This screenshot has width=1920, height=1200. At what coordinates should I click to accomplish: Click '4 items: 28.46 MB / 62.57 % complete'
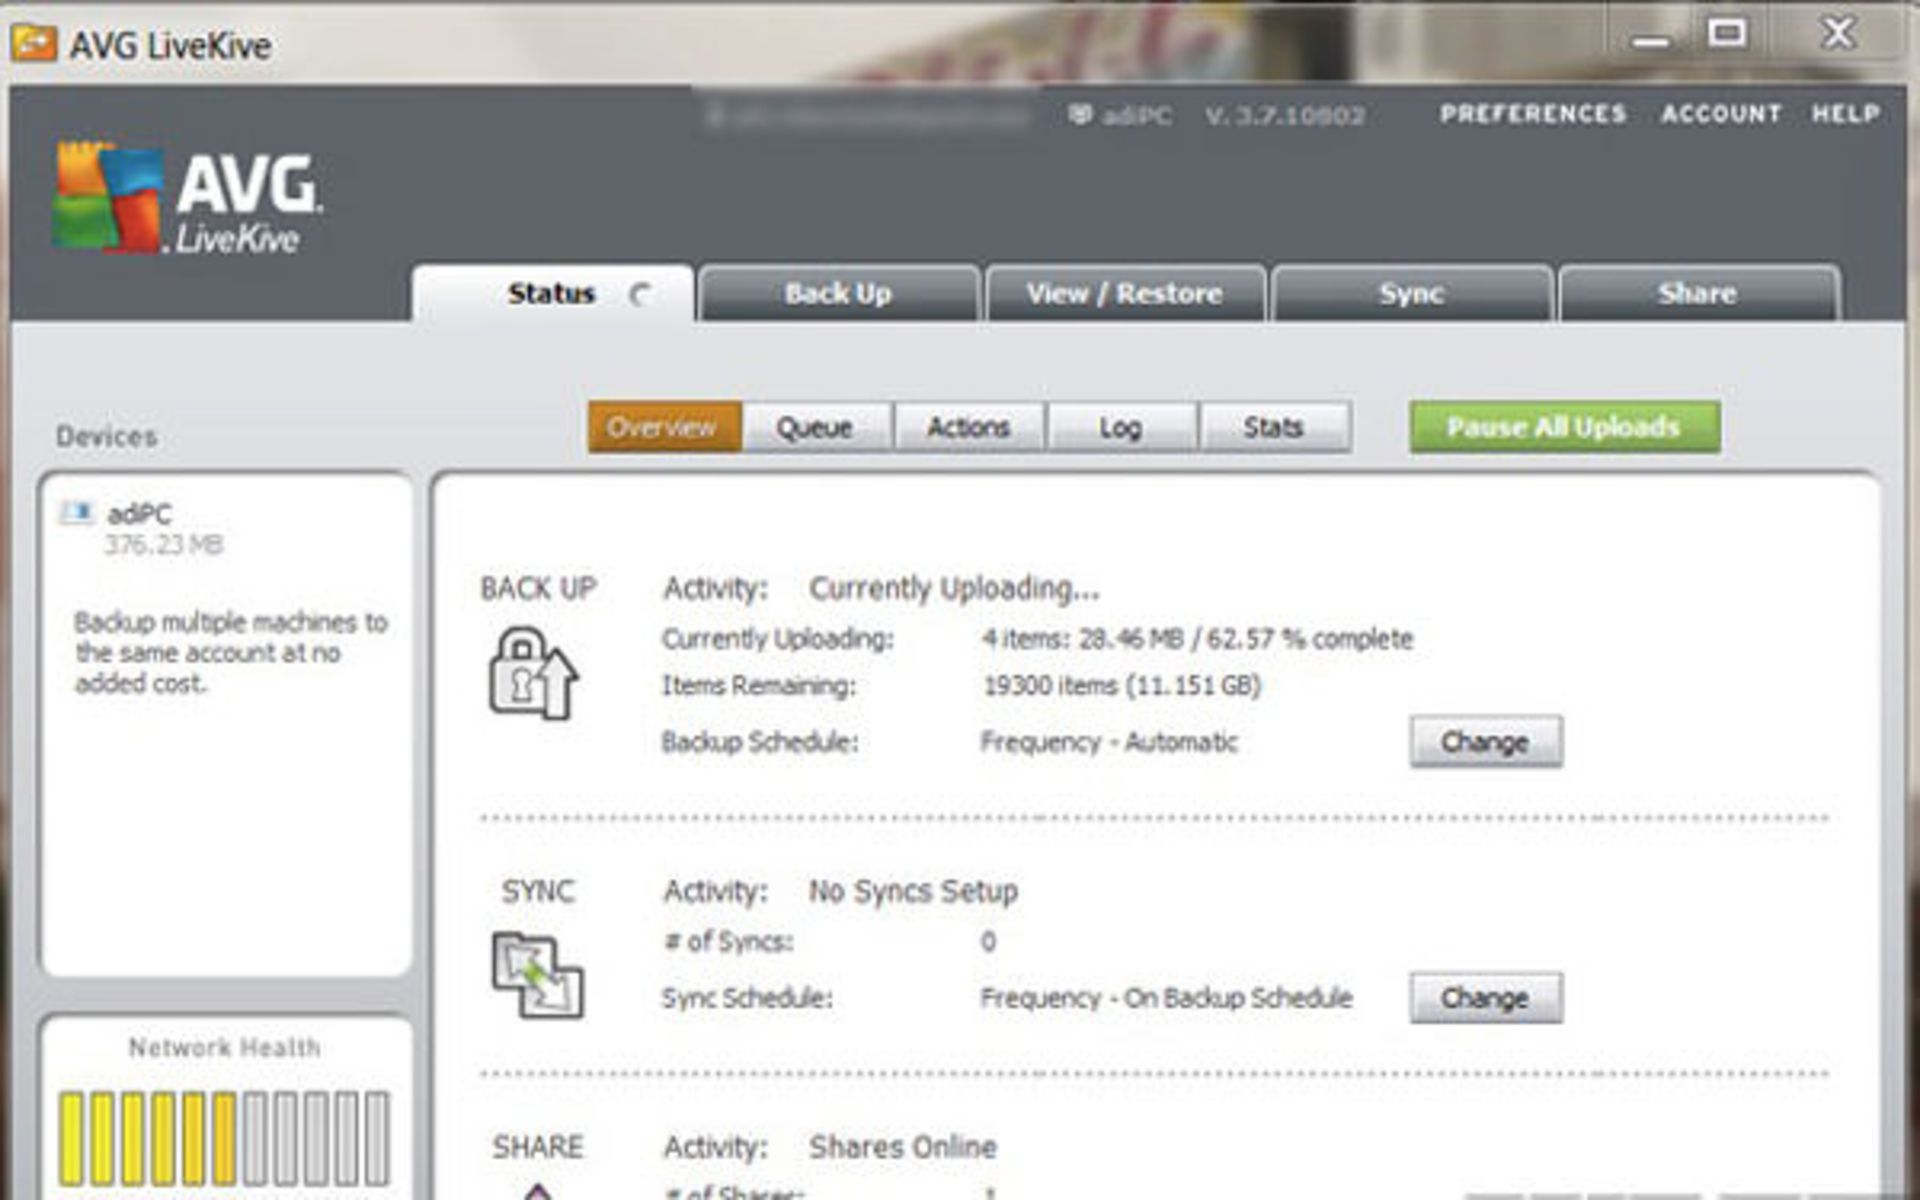point(1197,639)
